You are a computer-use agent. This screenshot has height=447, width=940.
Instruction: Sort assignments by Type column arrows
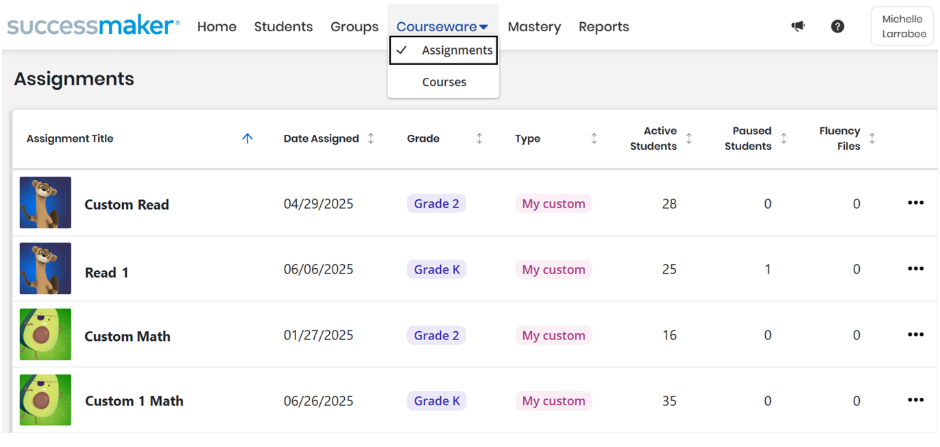point(593,138)
